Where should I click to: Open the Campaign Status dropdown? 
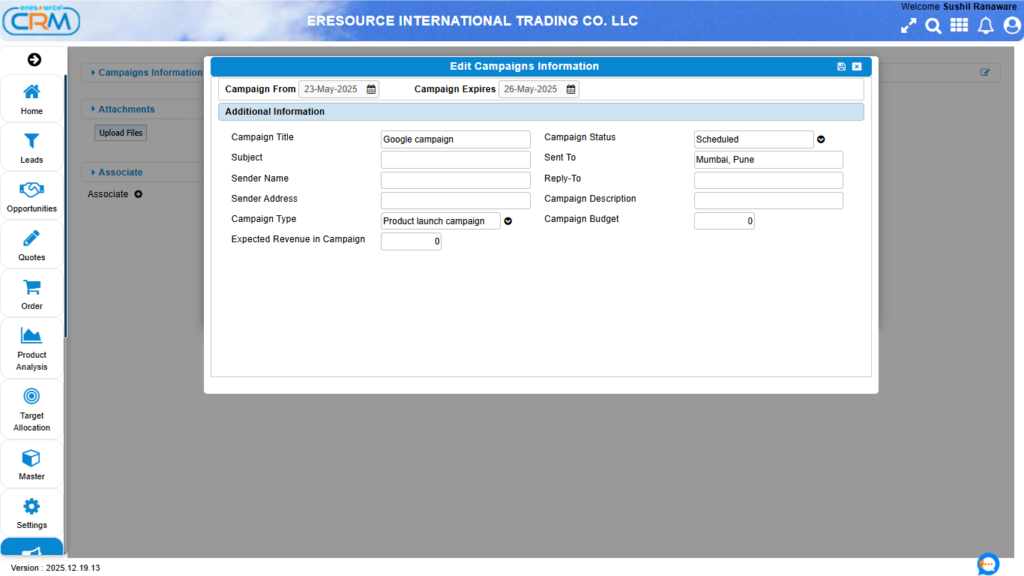pos(821,140)
